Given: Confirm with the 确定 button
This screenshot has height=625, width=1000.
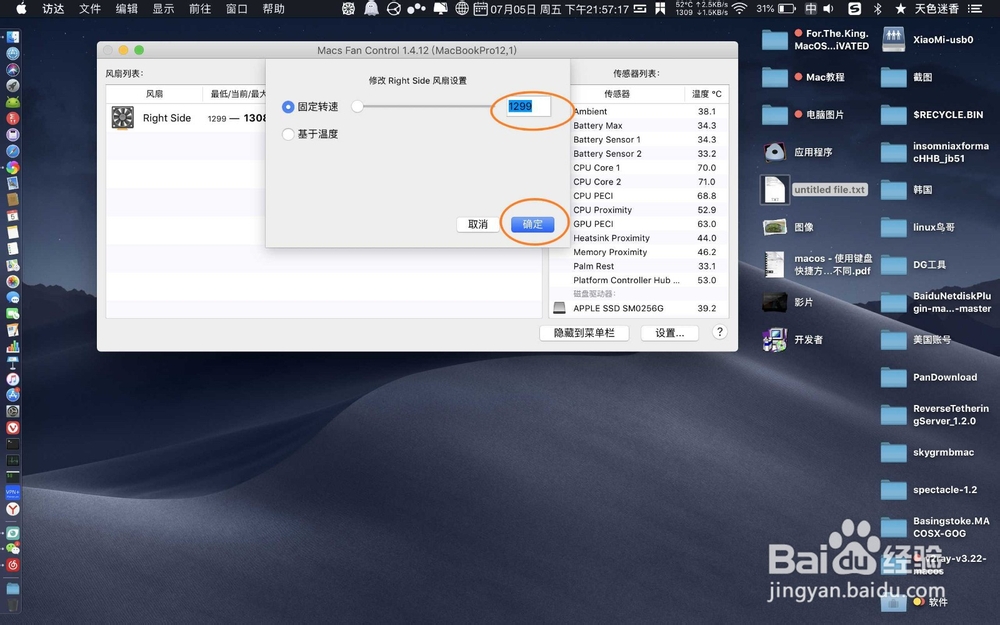Looking at the screenshot, I should (533, 224).
